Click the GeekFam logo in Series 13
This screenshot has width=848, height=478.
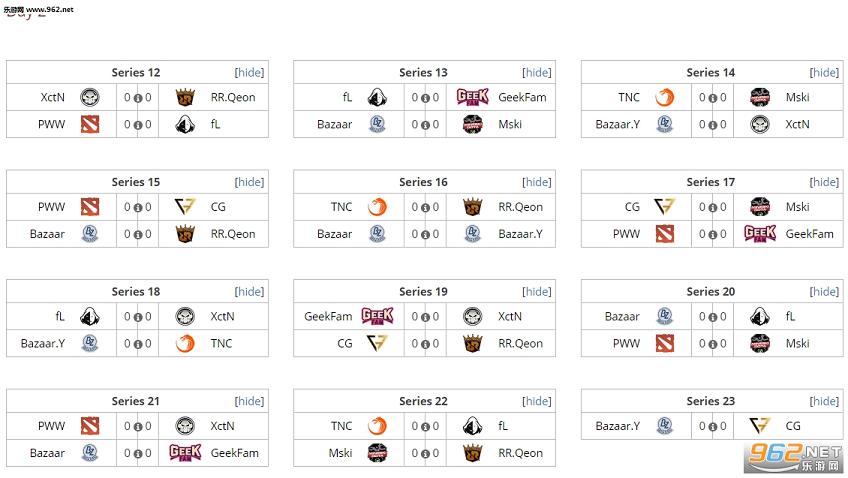point(472,97)
